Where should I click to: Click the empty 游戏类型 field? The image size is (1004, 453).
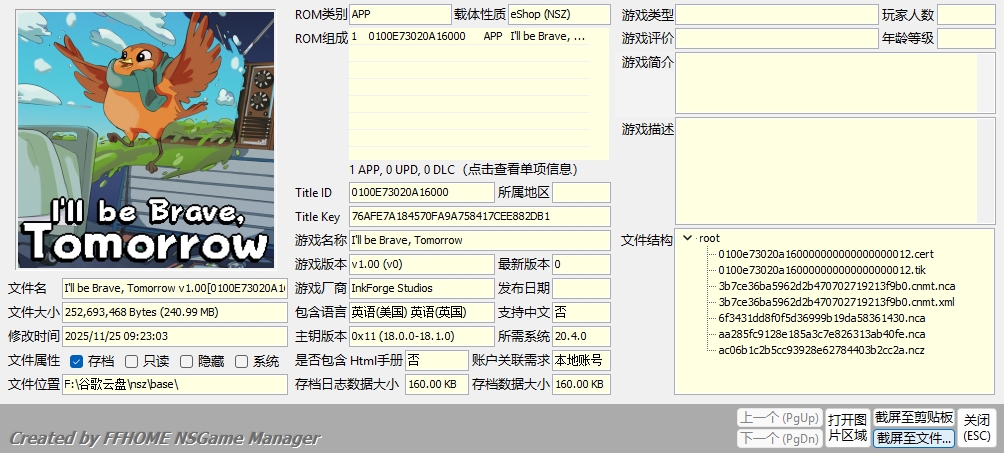tap(777, 15)
